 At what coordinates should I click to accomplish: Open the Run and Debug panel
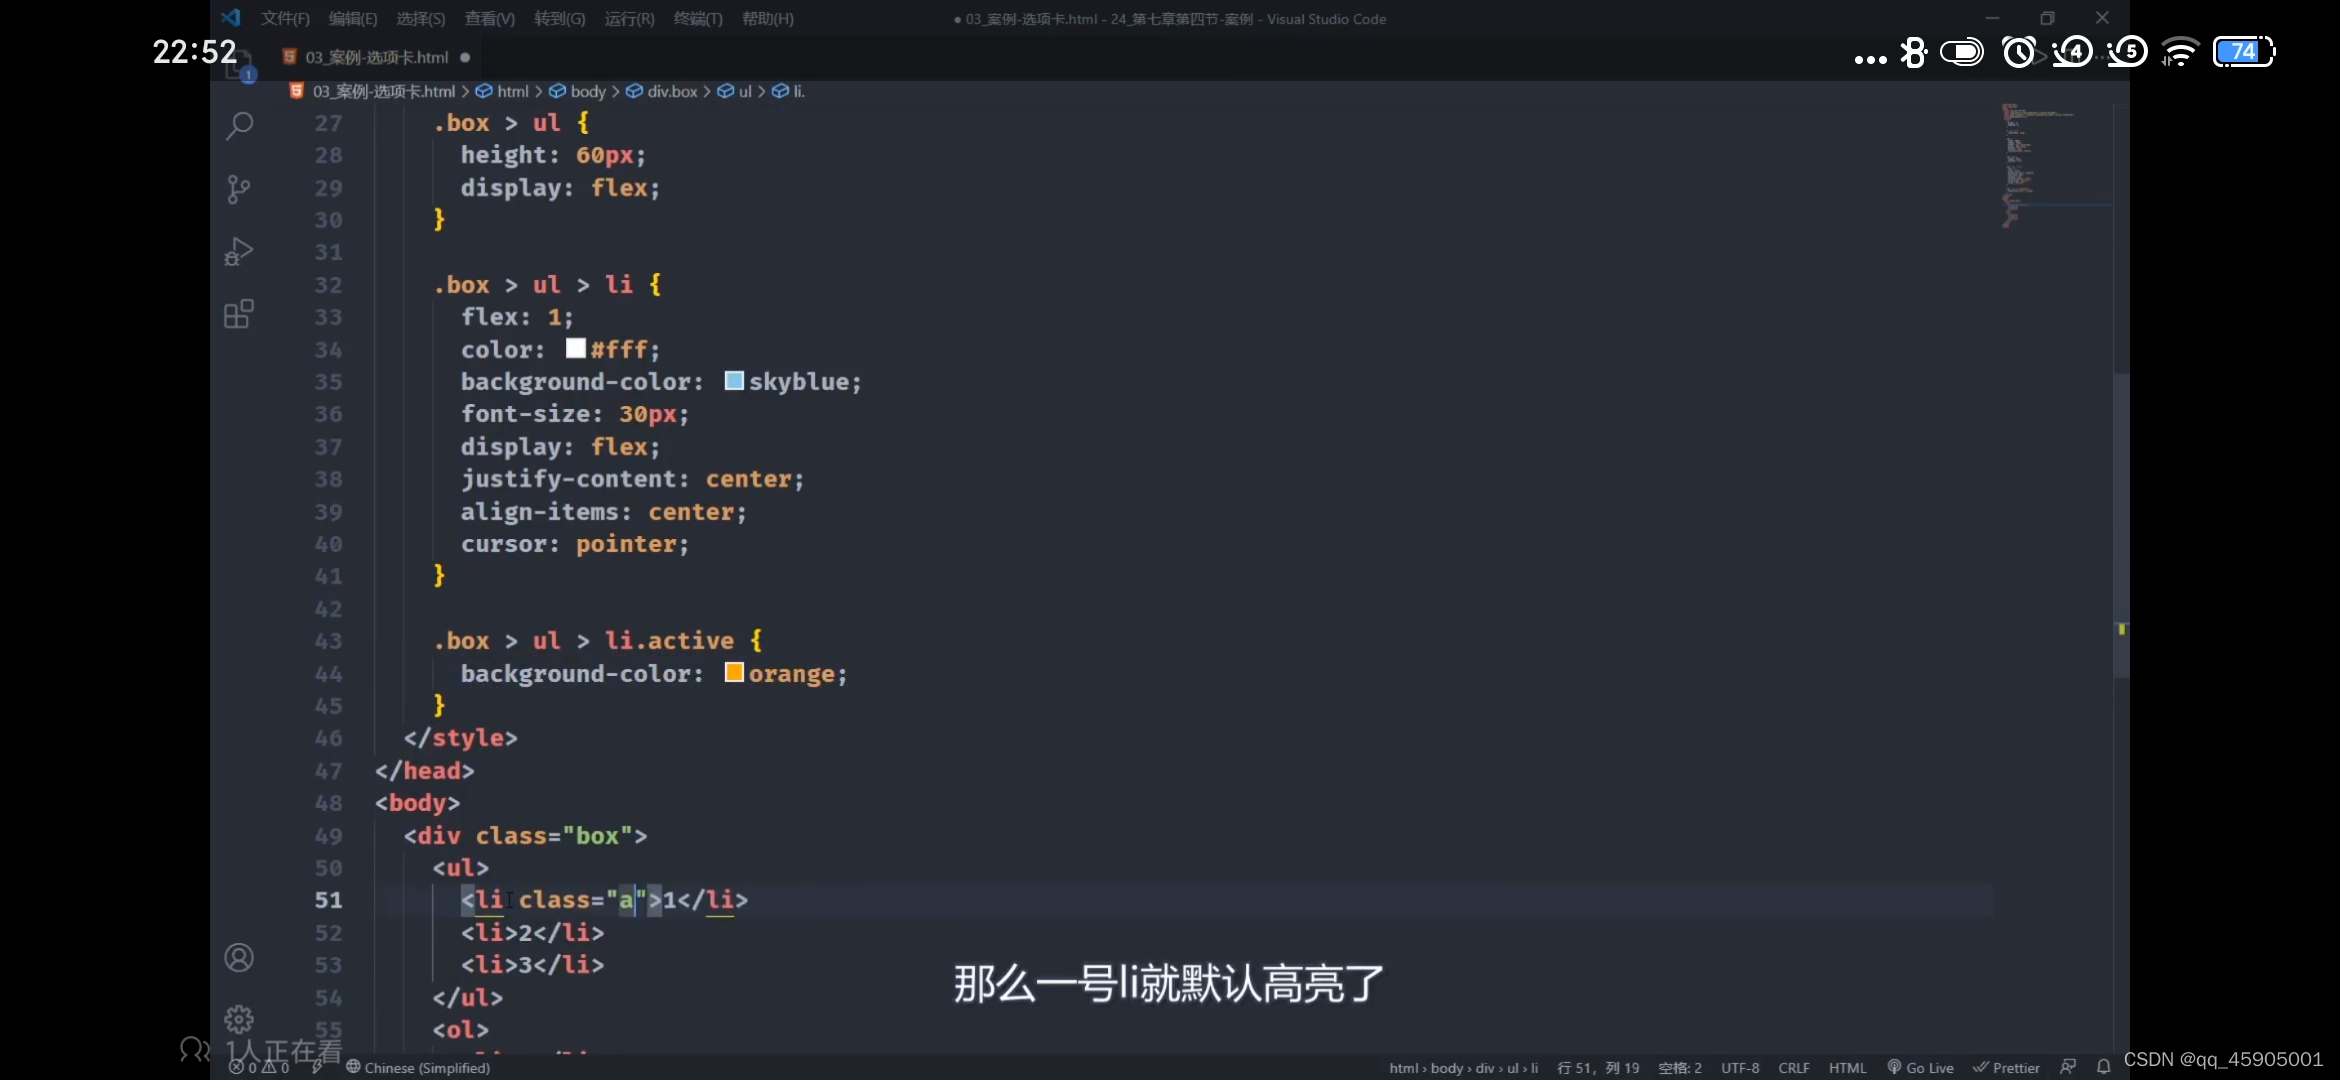pos(238,251)
